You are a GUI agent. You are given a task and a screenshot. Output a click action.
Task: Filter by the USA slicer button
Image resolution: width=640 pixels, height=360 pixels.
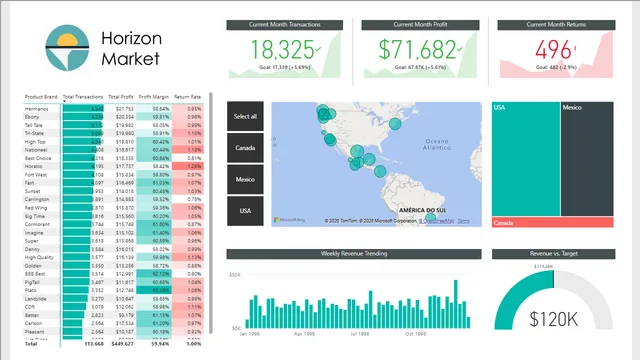pyautogui.click(x=245, y=211)
